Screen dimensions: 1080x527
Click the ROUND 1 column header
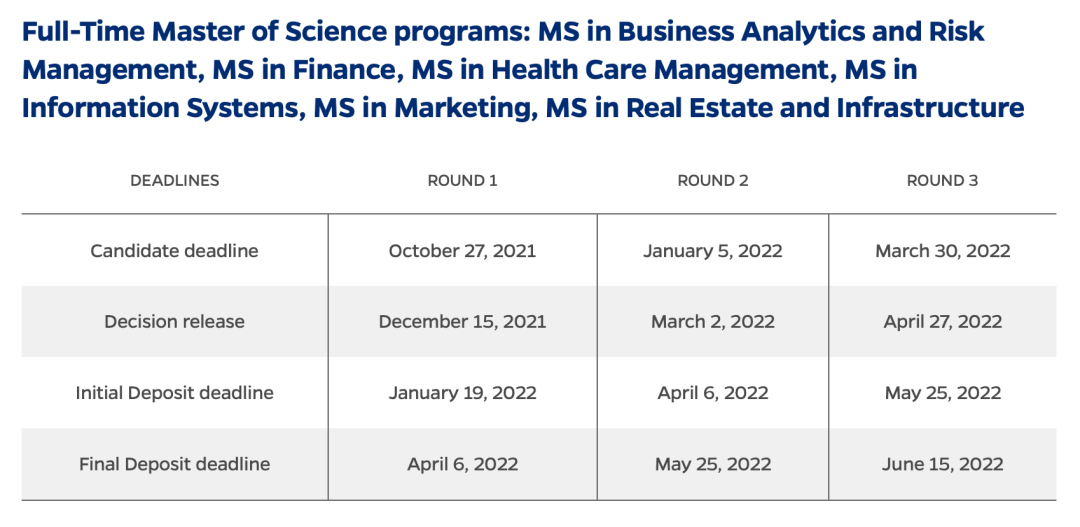[462, 180]
